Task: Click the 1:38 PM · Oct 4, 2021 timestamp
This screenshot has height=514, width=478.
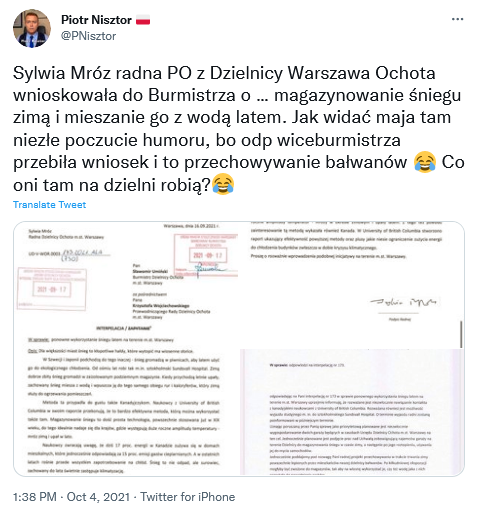Action: point(71,497)
